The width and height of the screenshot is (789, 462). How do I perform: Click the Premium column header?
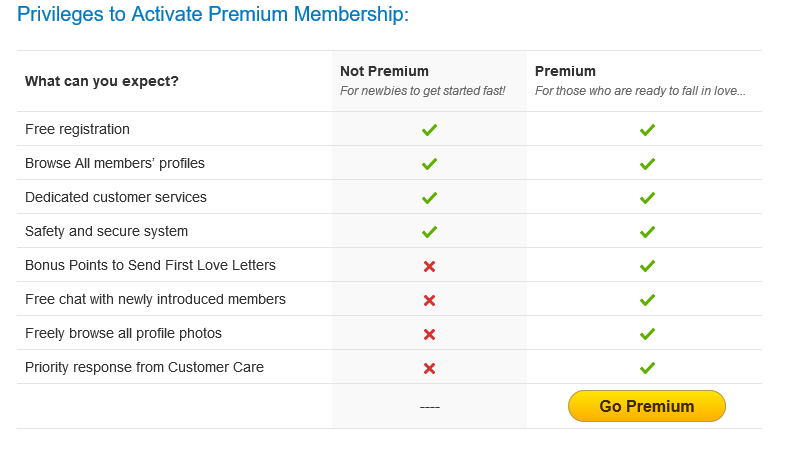(565, 71)
